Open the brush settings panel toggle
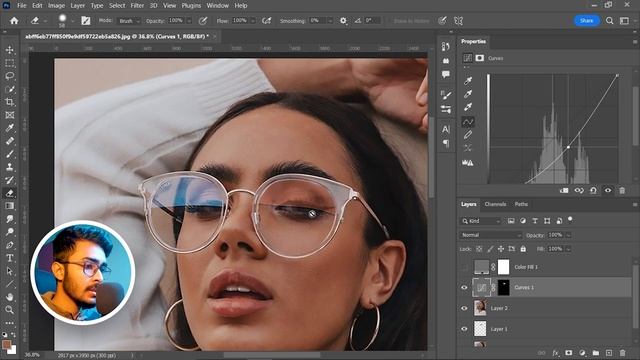The width and height of the screenshot is (640, 360). (85, 20)
